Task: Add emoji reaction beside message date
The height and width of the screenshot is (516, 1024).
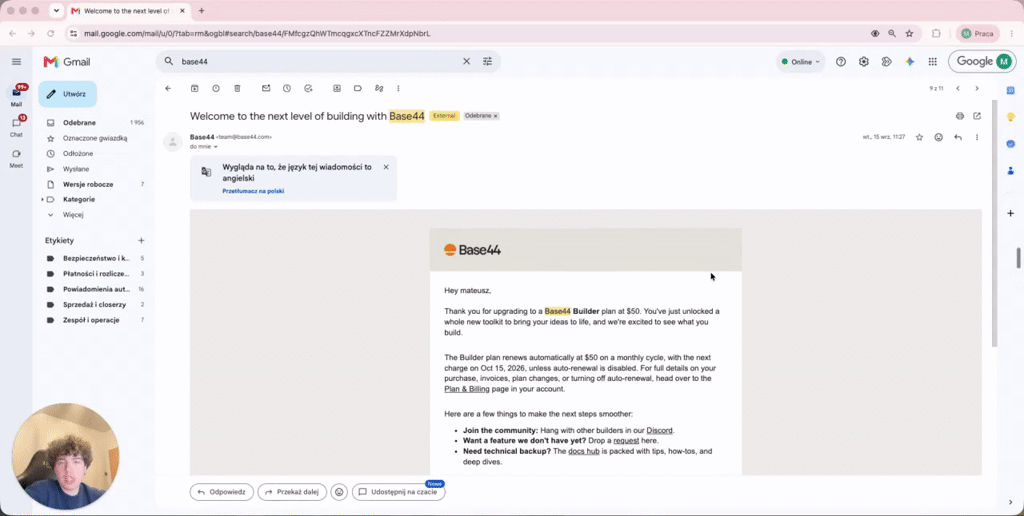Action: point(938,137)
